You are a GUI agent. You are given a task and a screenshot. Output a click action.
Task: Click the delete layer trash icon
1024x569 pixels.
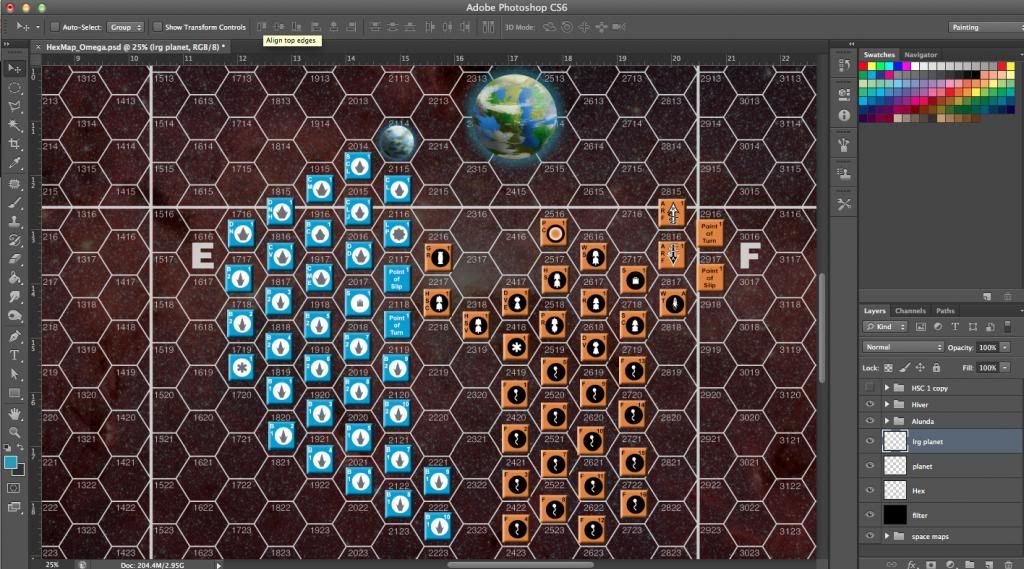coord(1009,564)
